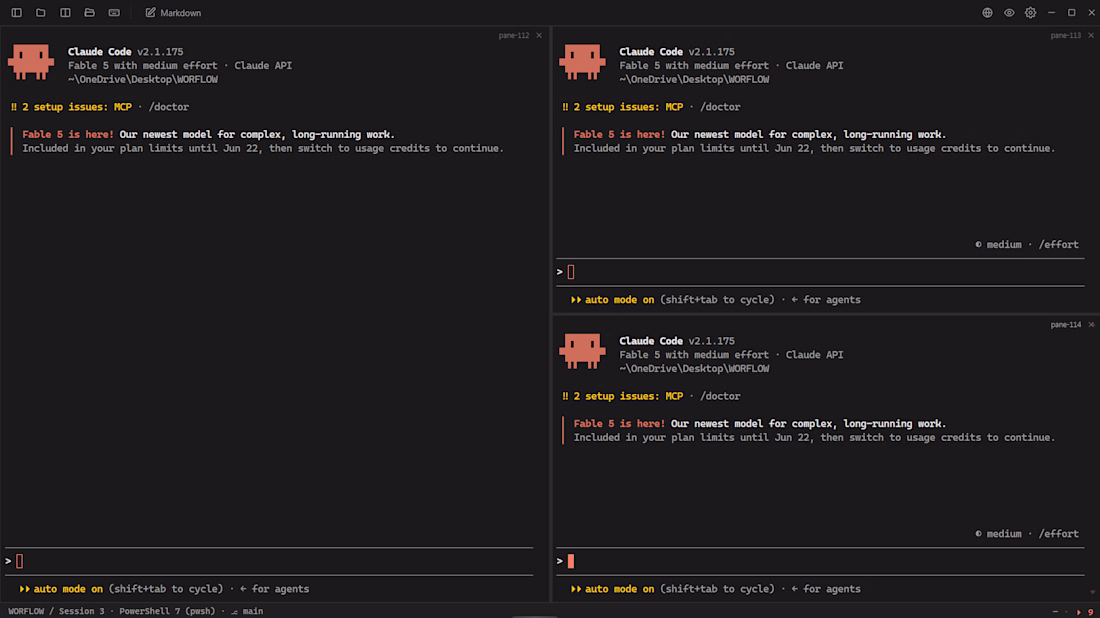Viewport: 1100px width, 618px height.
Task: Click the keyboard icon in toolbar
Action: point(114,13)
